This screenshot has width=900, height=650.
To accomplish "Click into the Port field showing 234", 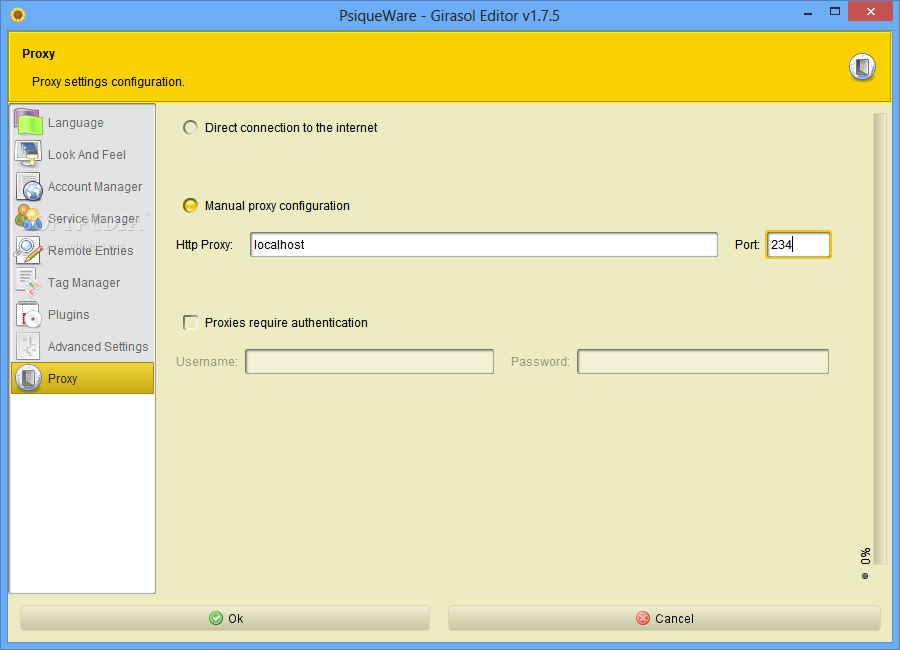I will 798,245.
